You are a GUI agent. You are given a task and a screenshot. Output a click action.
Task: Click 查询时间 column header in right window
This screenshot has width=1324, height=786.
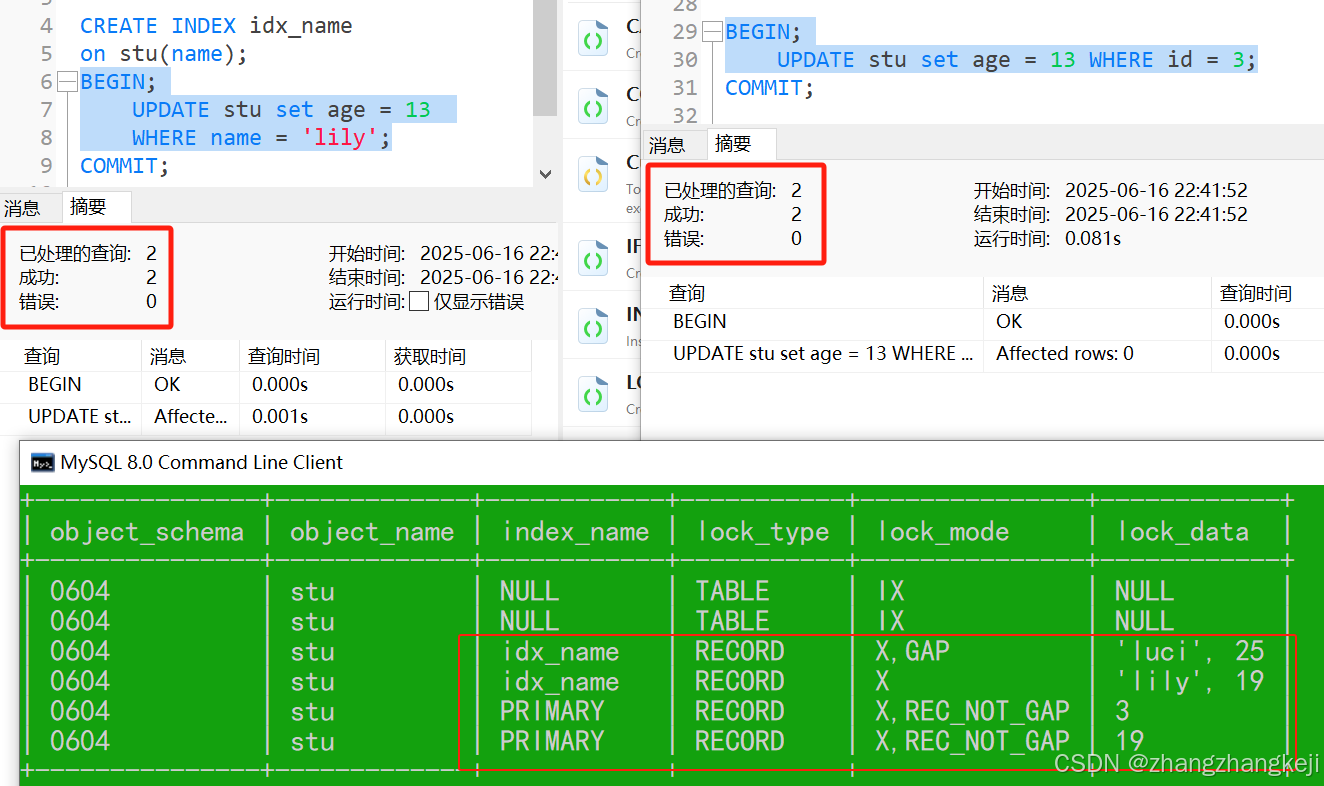tap(1256, 293)
